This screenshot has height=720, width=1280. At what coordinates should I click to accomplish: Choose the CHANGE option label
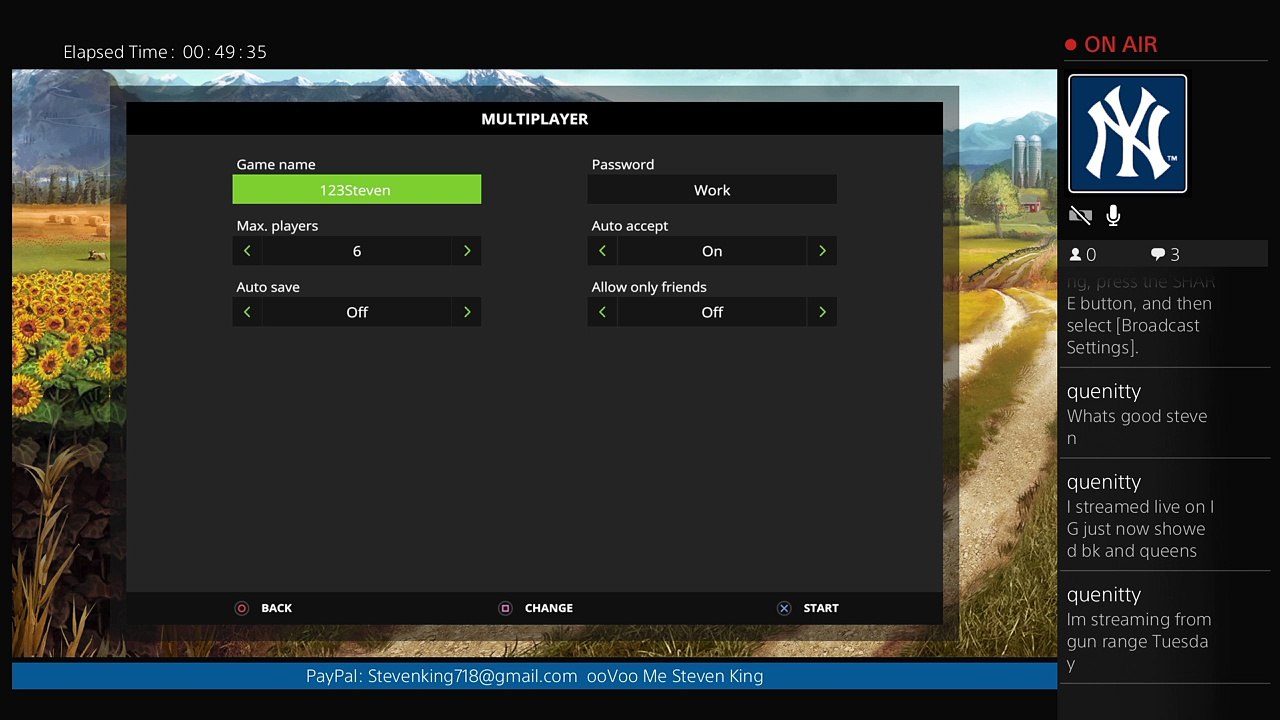point(549,608)
